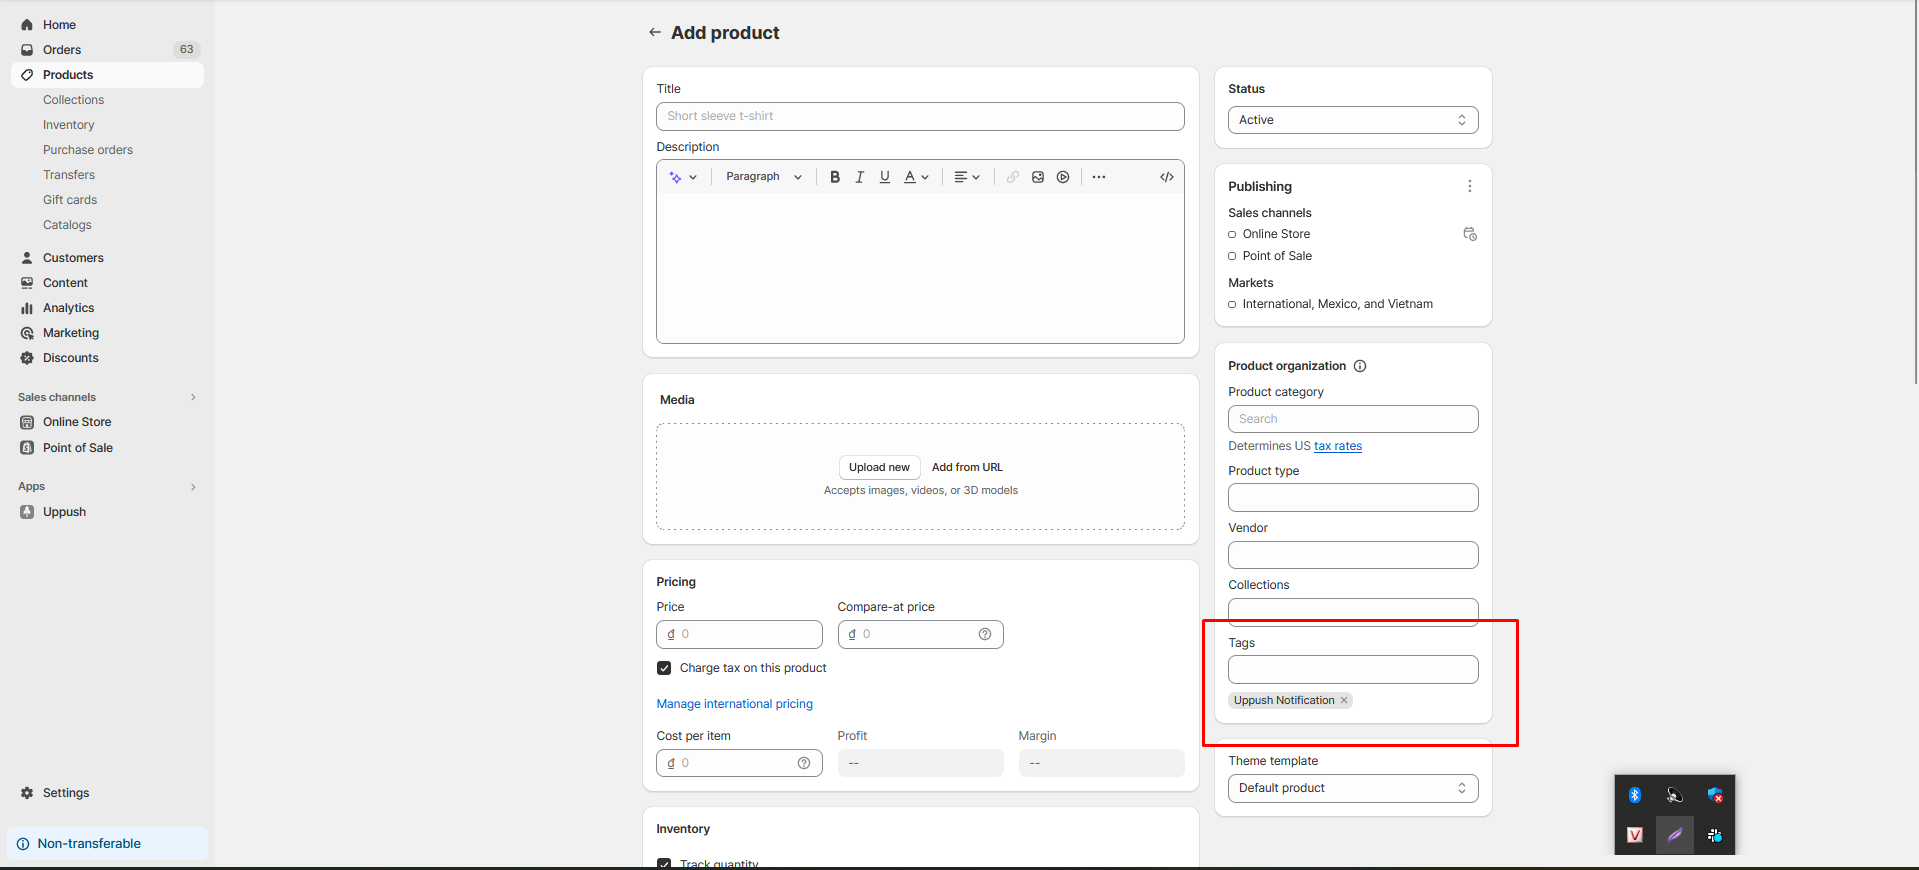Go to Customers in the sidebar

click(x=73, y=258)
